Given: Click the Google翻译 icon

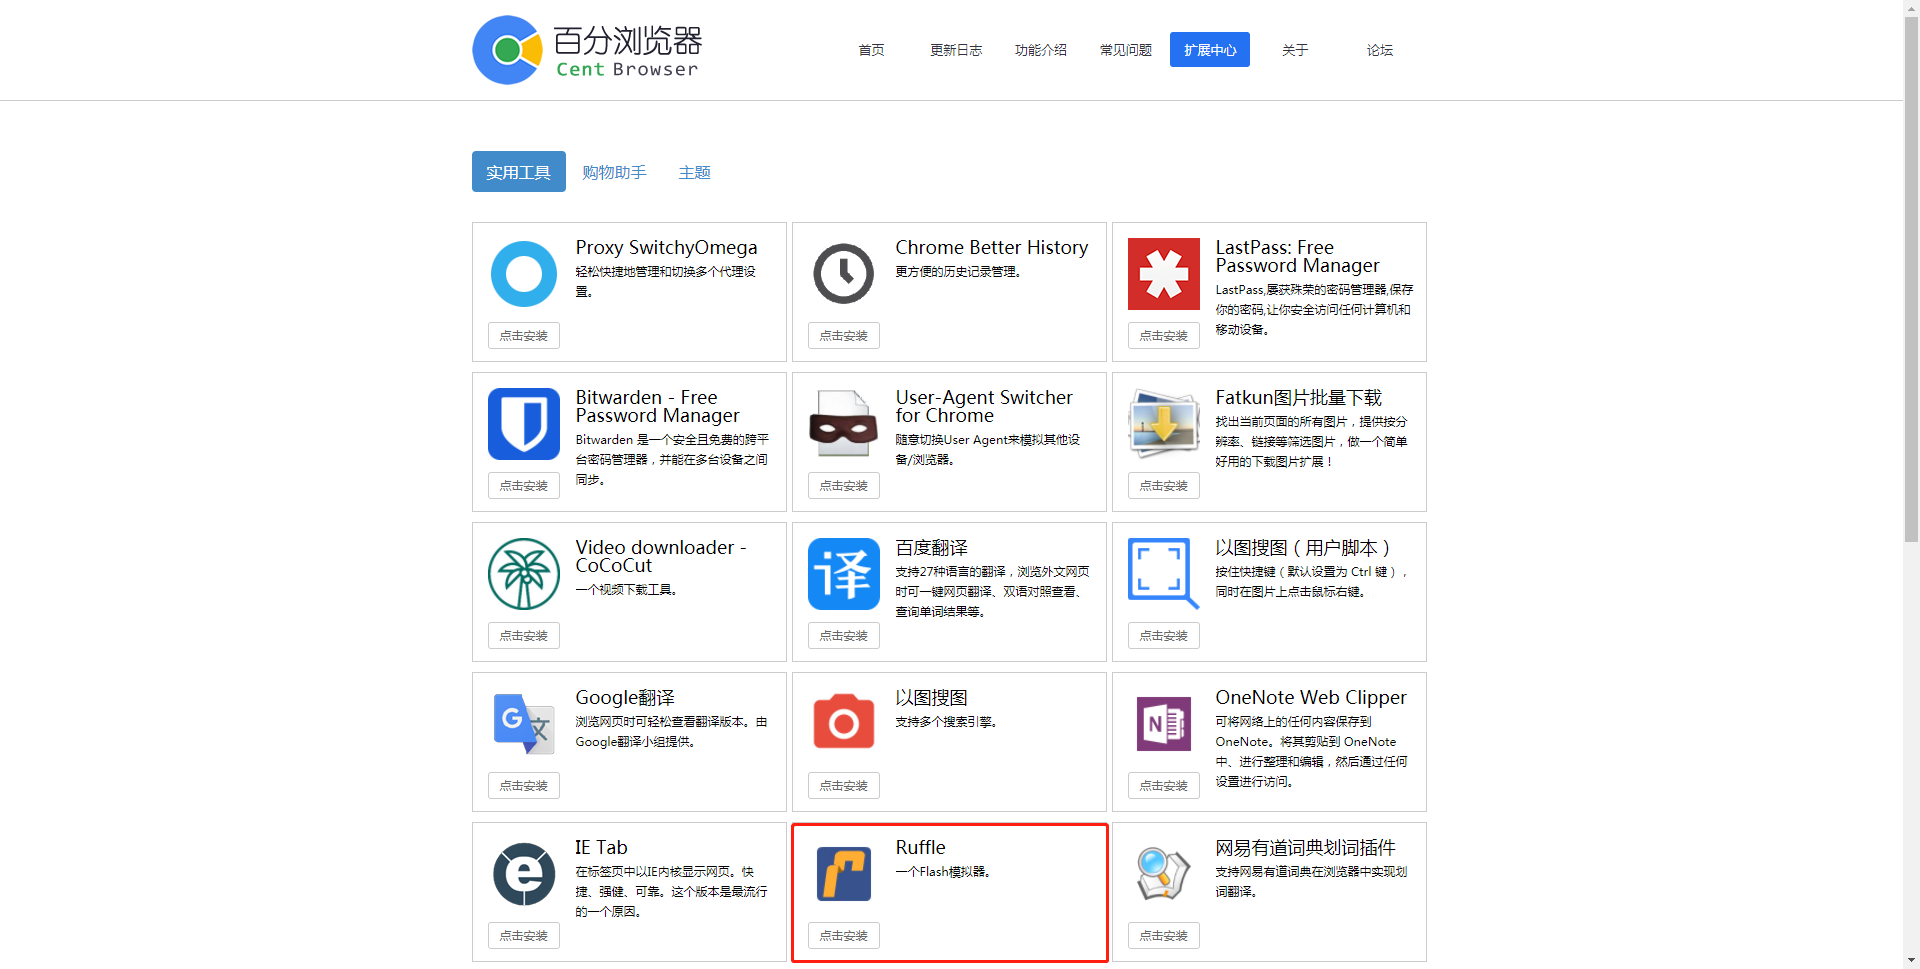Looking at the screenshot, I should [x=524, y=724].
